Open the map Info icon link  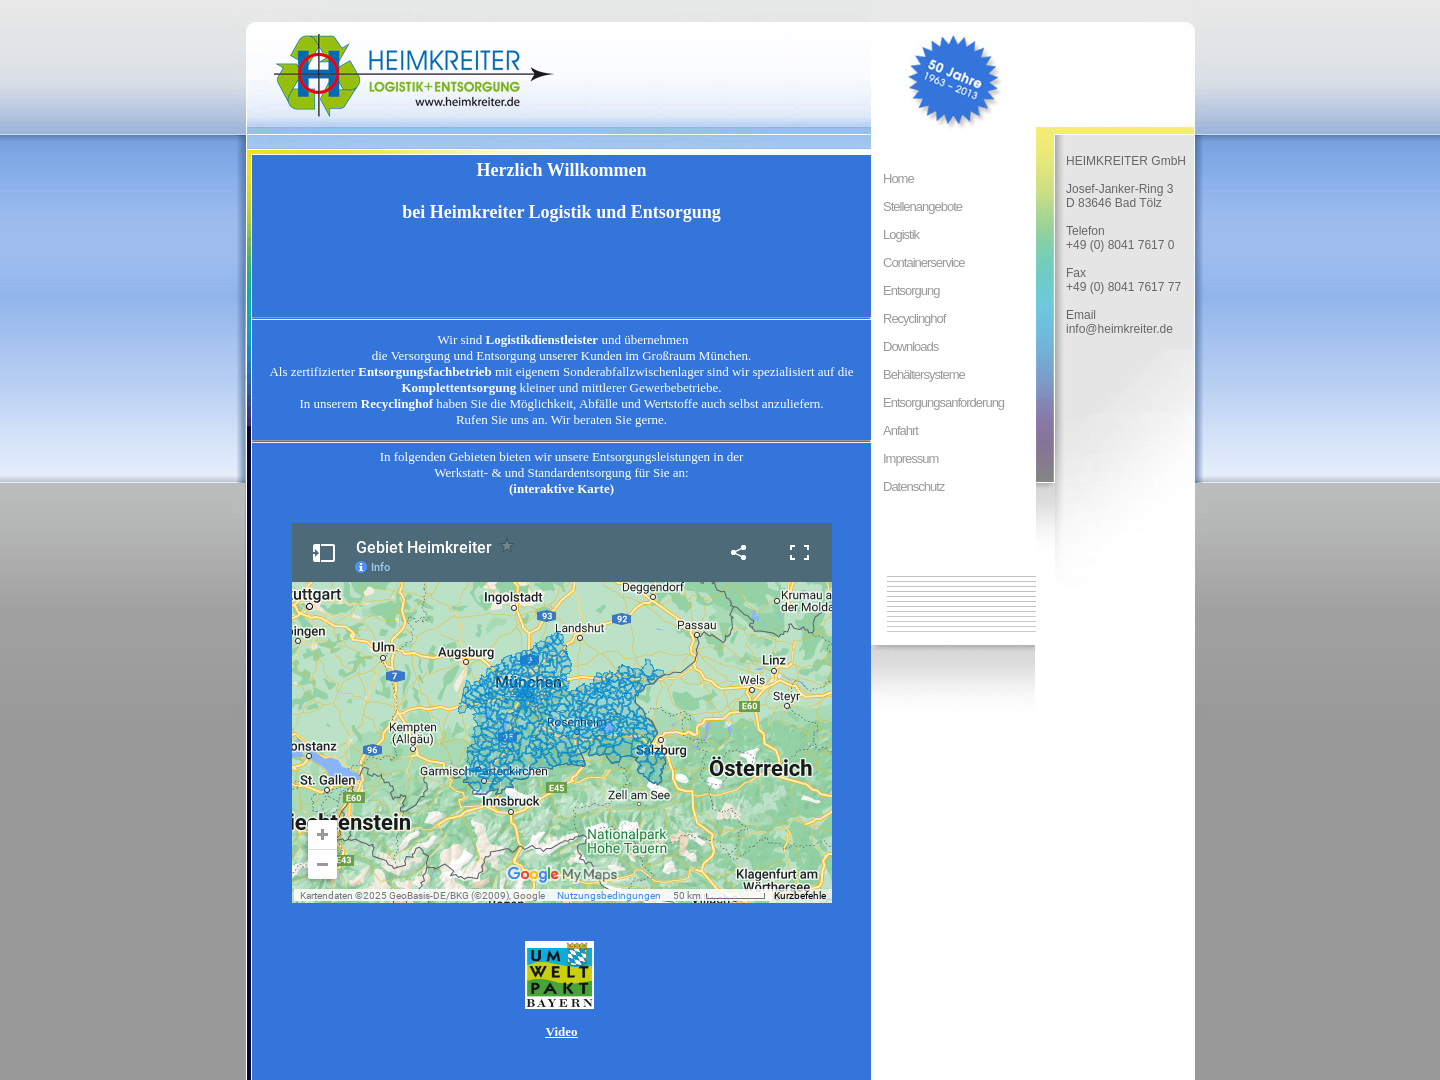coord(372,567)
